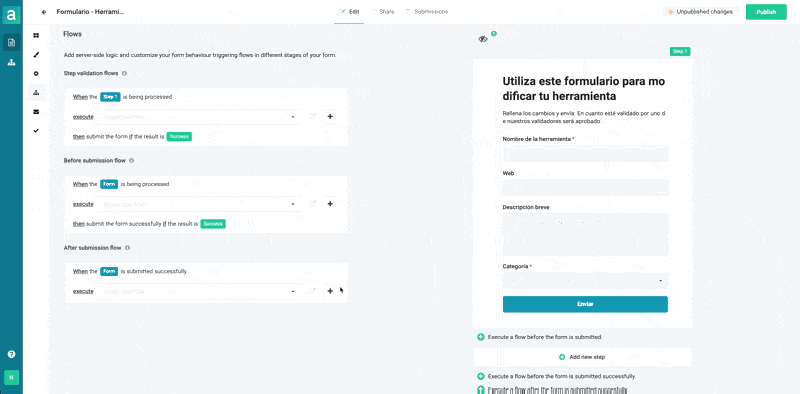Click the Flows heading
Image resolution: width=800 pixels, height=394 pixels.
click(x=72, y=34)
